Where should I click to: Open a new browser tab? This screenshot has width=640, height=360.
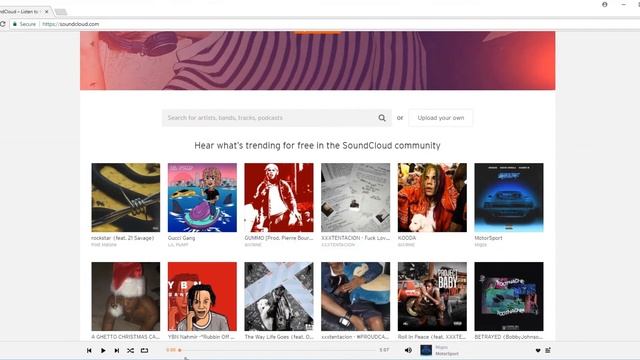click(61, 12)
